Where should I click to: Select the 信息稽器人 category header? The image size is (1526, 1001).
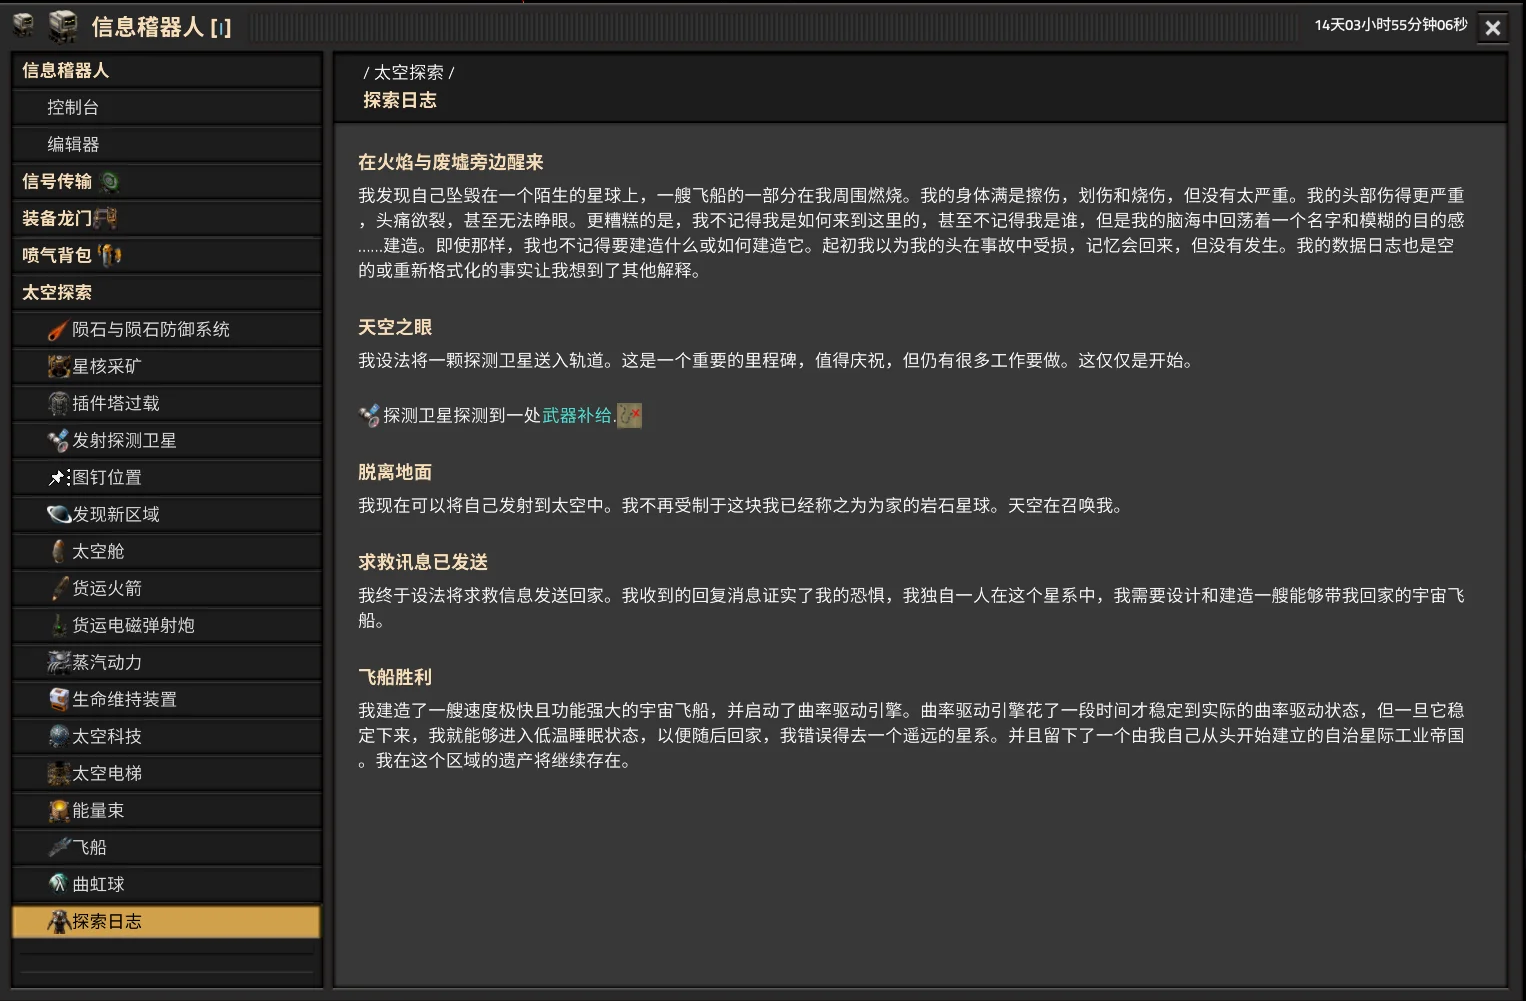click(167, 71)
